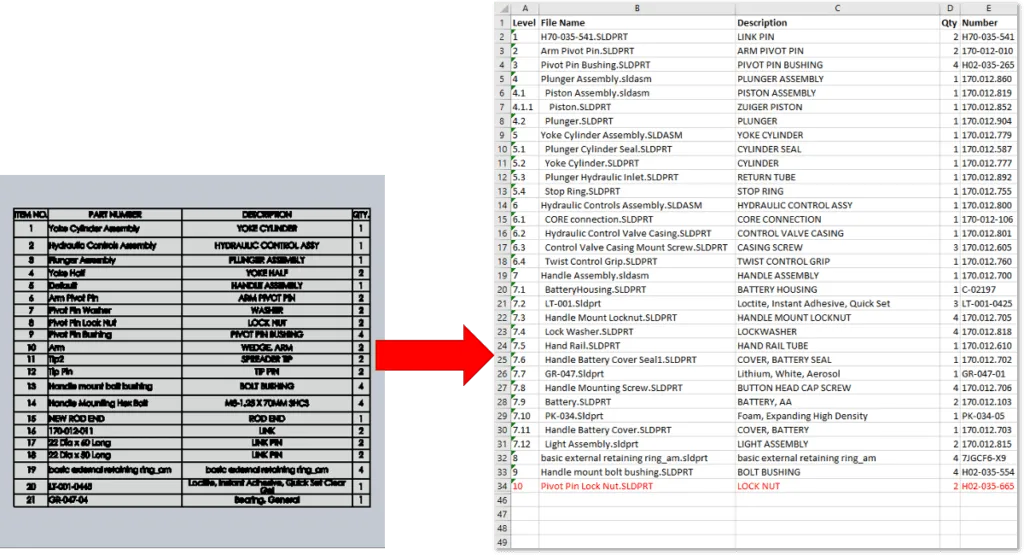Select the column B header

(x=636, y=8)
